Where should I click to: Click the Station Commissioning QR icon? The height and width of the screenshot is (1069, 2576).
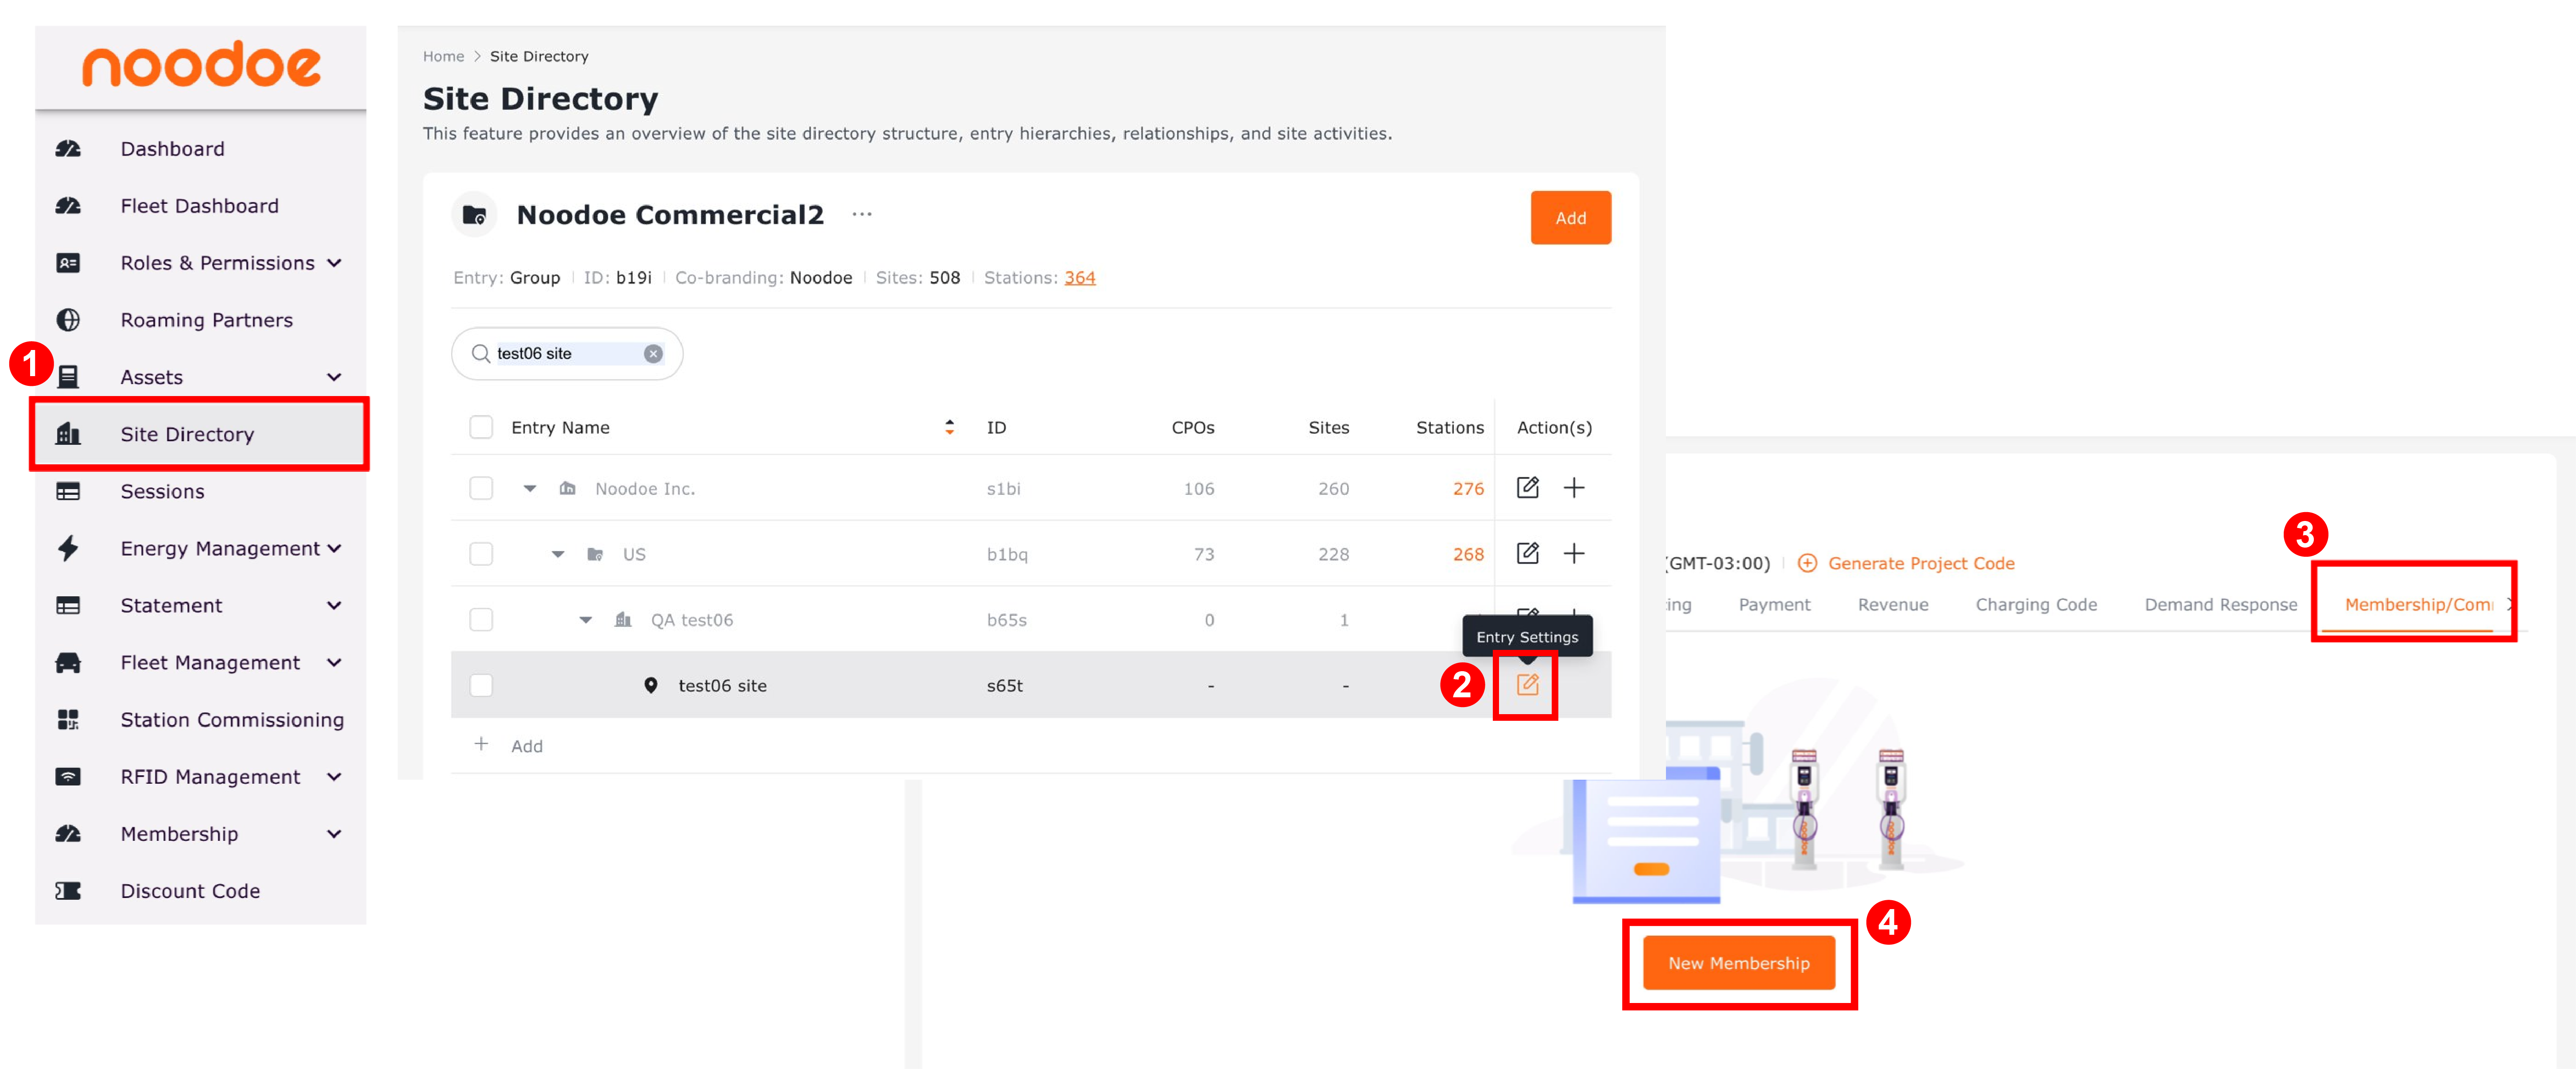point(68,720)
